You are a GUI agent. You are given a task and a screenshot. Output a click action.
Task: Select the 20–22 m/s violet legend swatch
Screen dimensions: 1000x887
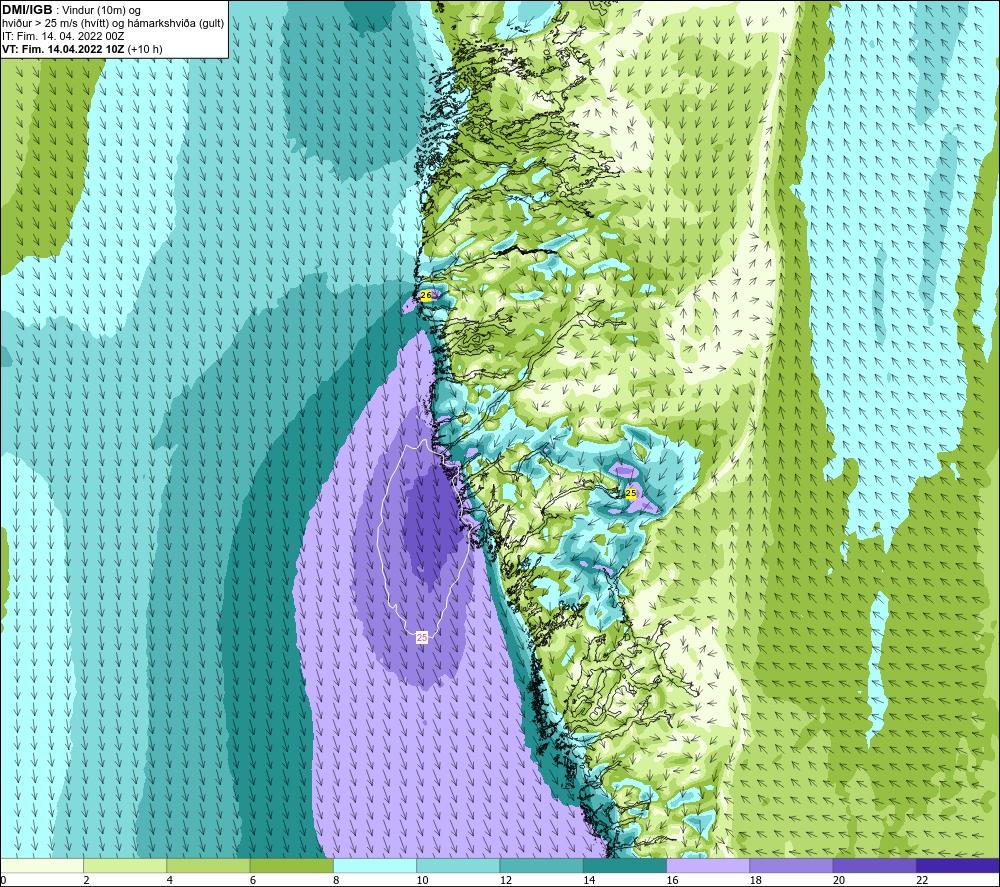874,866
